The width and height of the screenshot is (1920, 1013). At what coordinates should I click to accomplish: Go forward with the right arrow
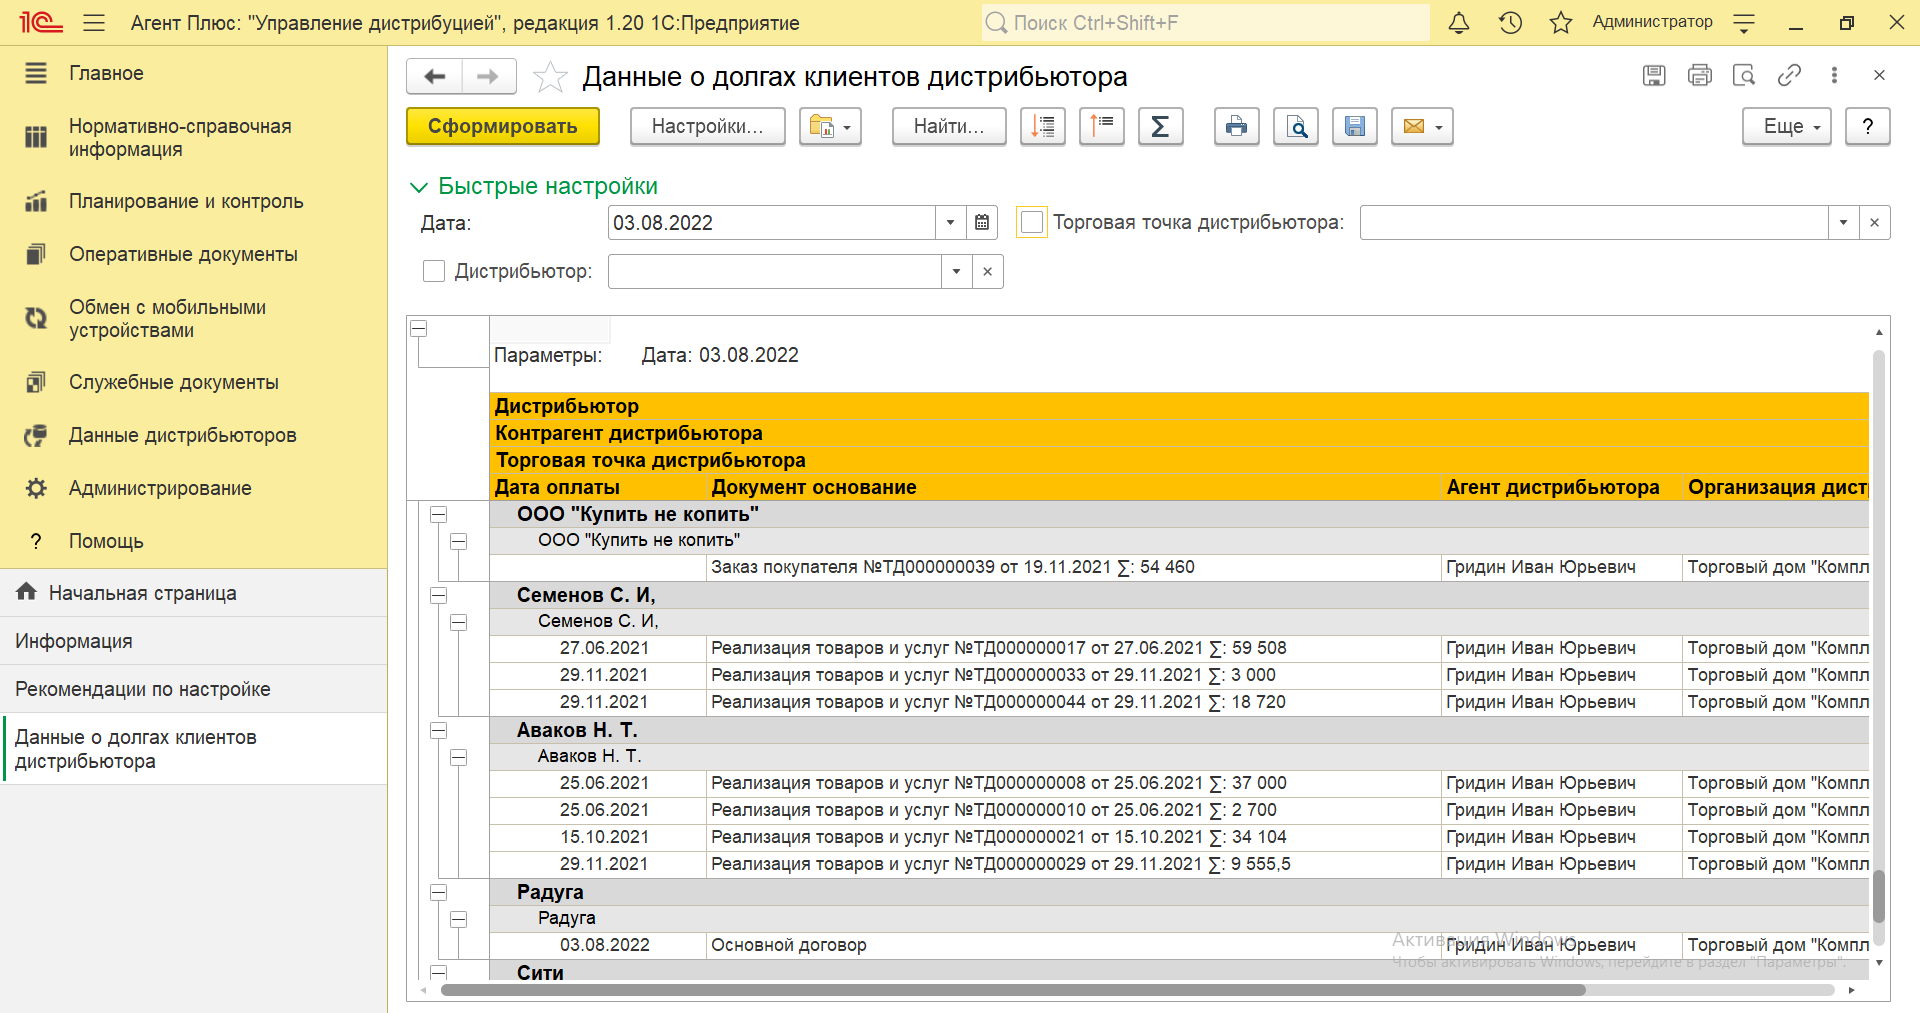(488, 76)
